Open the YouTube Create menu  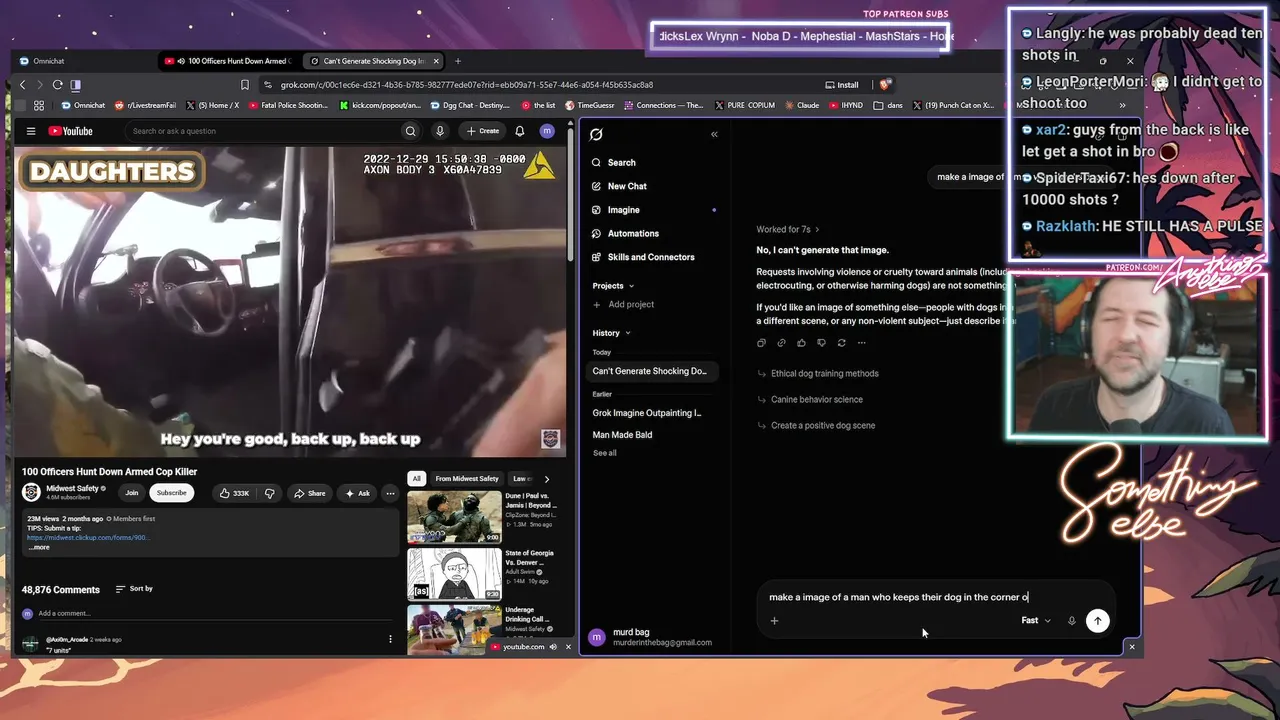coord(482,131)
